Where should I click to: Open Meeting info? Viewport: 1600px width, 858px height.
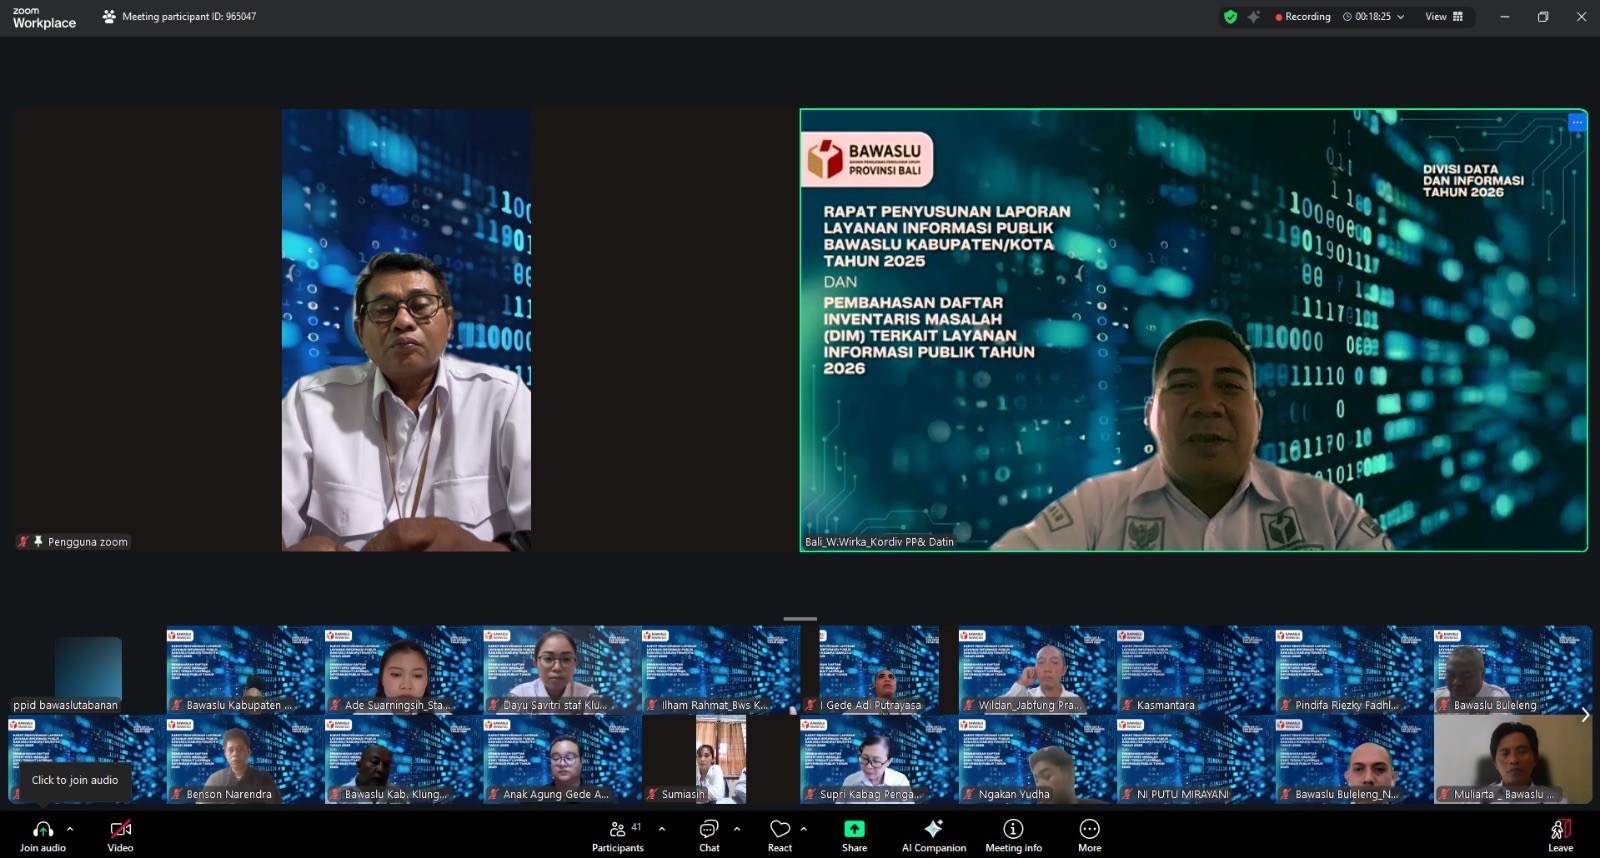coord(1013,836)
